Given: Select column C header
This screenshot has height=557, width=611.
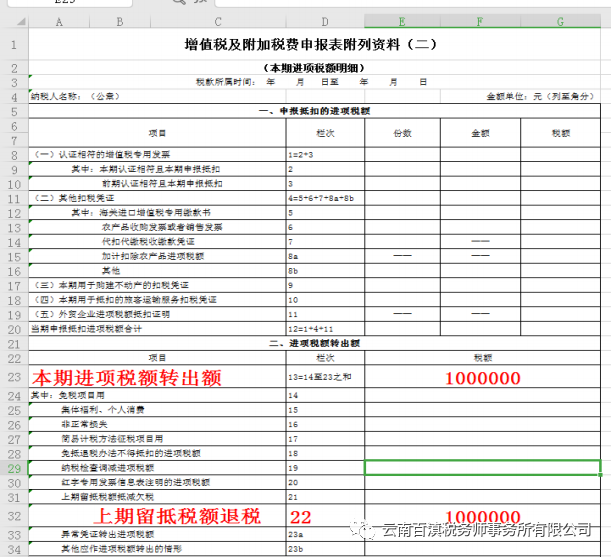Looking at the screenshot, I should [218, 22].
